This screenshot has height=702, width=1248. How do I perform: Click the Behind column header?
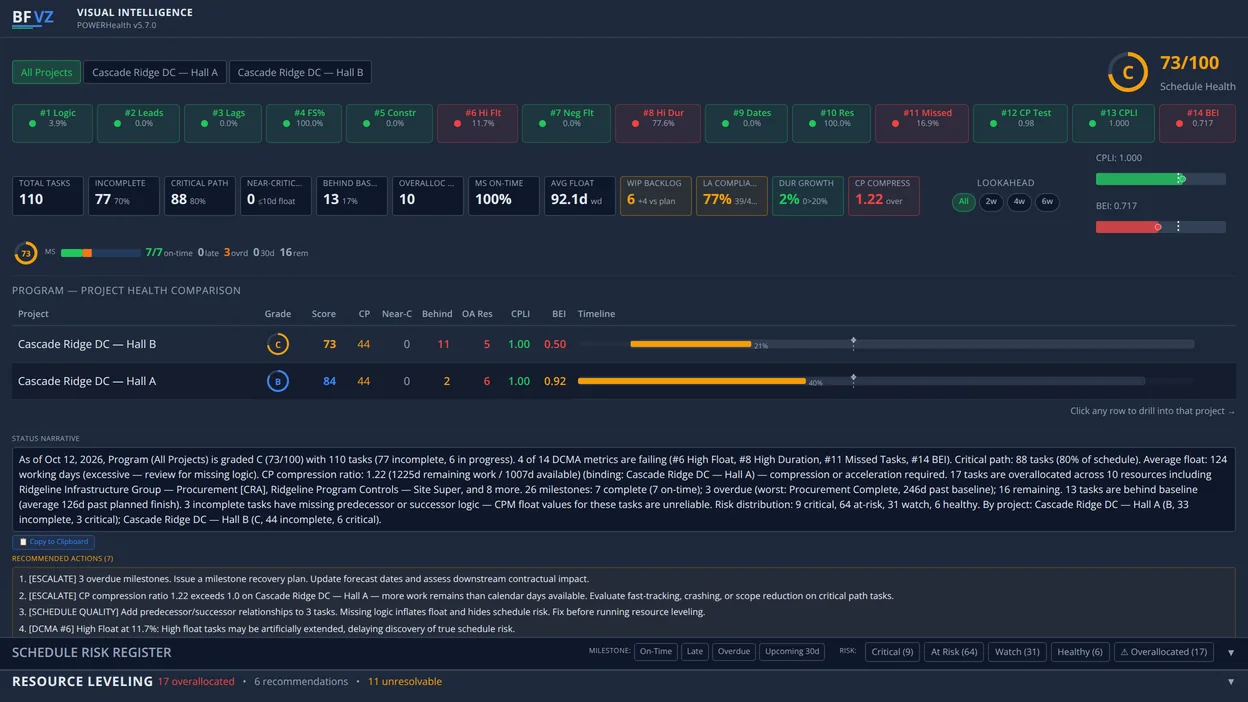[x=437, y=314]
